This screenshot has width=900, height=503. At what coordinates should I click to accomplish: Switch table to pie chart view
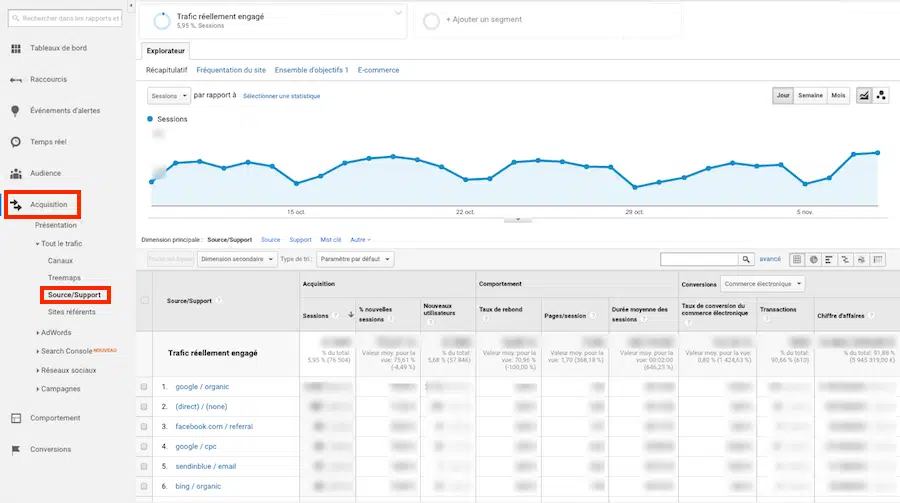point(814,259)
